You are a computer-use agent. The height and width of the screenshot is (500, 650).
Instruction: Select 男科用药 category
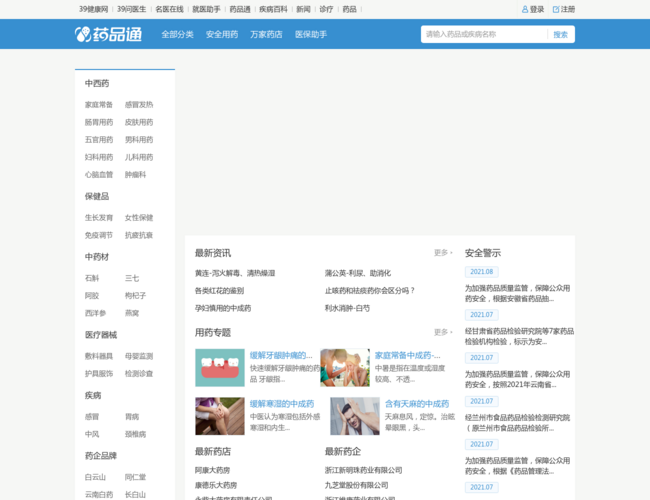click(139, 140)
